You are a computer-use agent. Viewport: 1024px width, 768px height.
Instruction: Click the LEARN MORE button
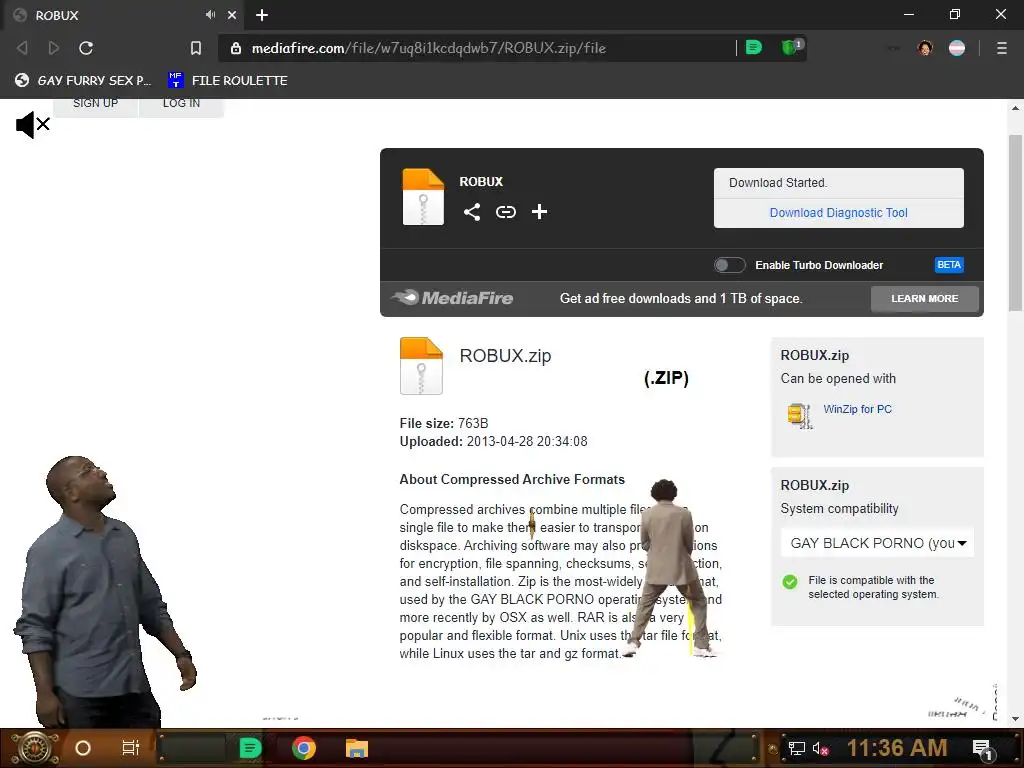(925, 298)
